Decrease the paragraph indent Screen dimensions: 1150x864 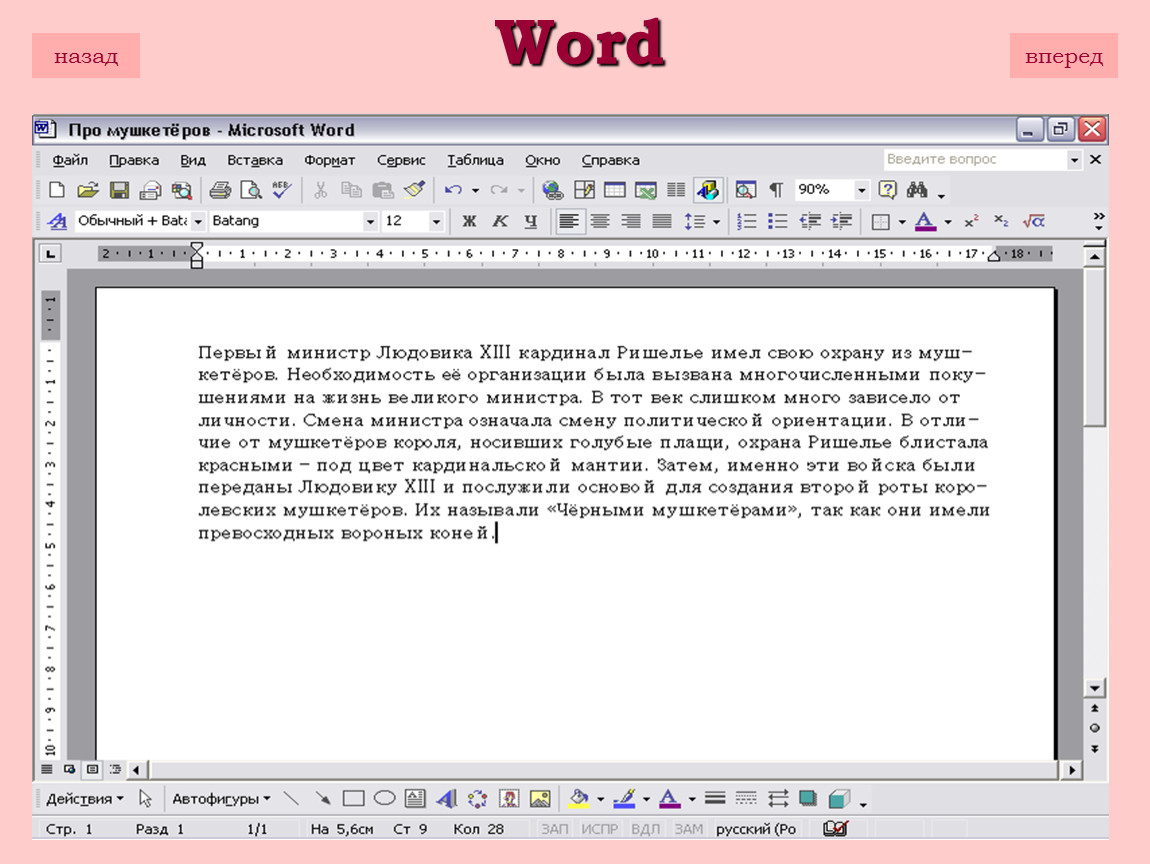[x=810, y=222]
